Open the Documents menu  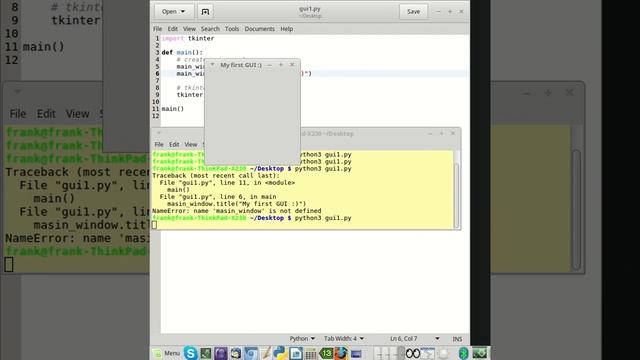click(x=260, y=29)
